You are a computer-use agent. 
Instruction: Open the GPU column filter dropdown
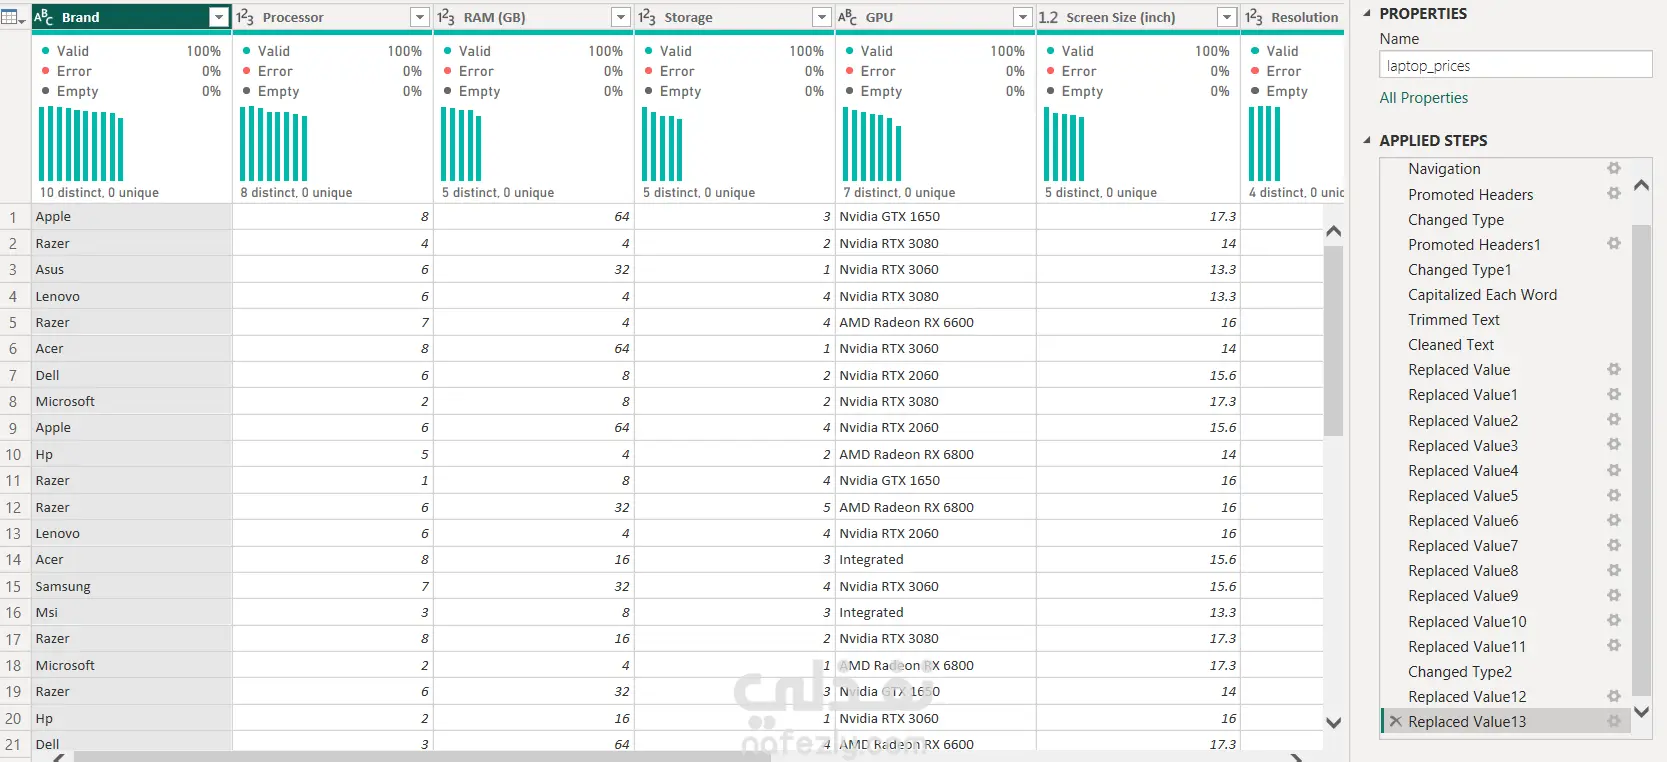(x=1022, y=17)
